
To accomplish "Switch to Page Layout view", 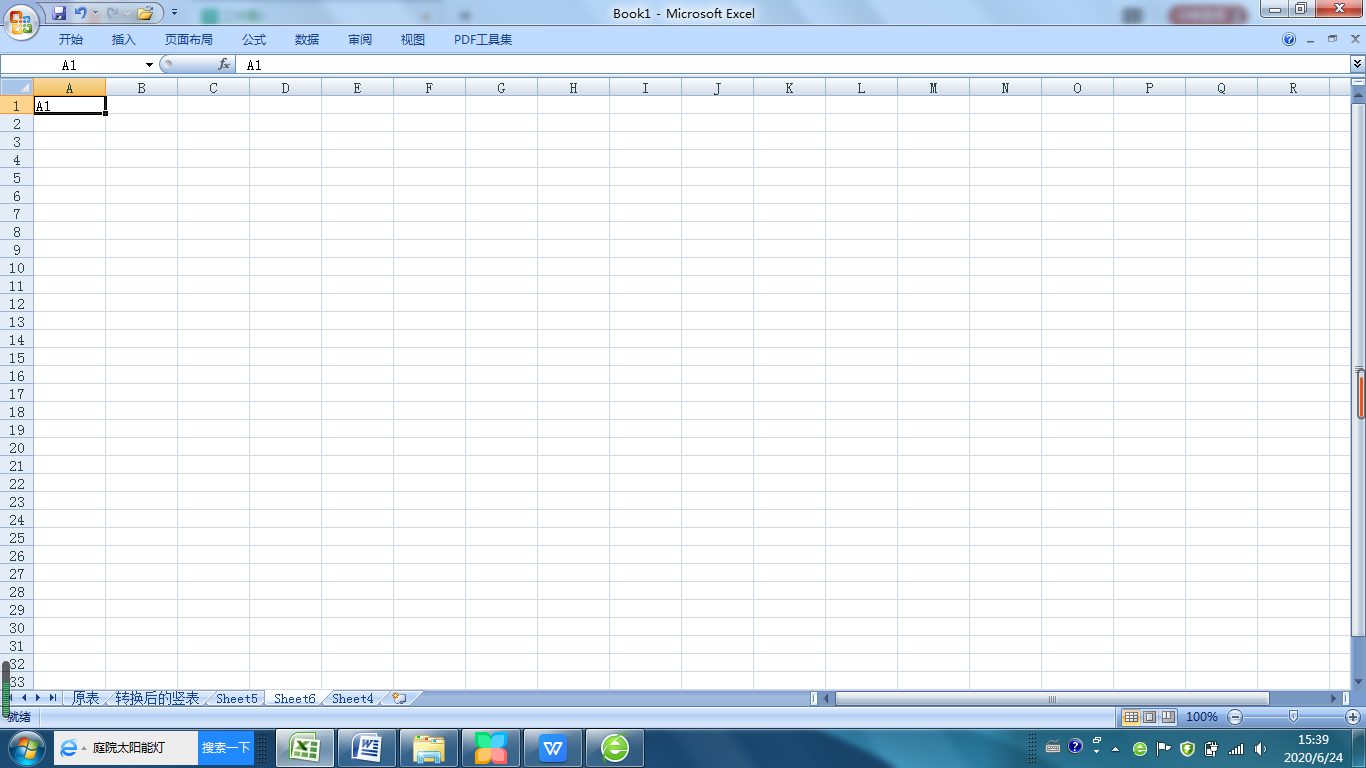I will (x=1149, y=717).
